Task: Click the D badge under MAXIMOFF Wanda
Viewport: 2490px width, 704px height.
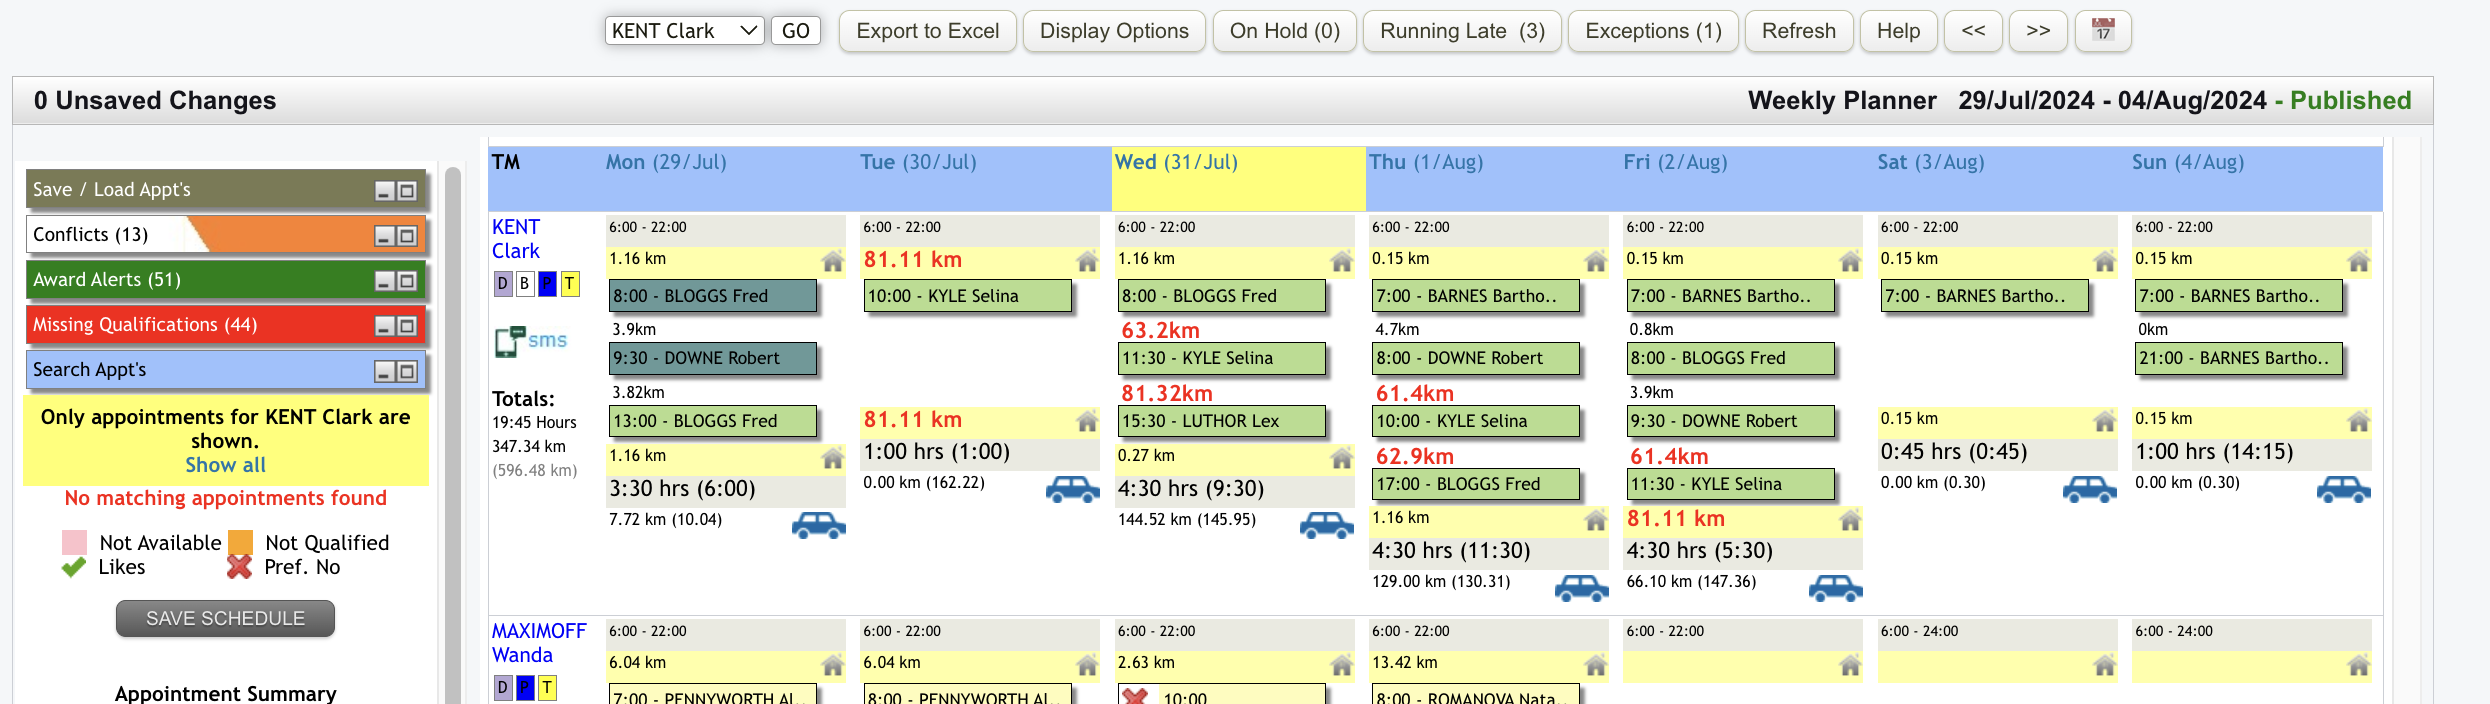Action: 503,688
